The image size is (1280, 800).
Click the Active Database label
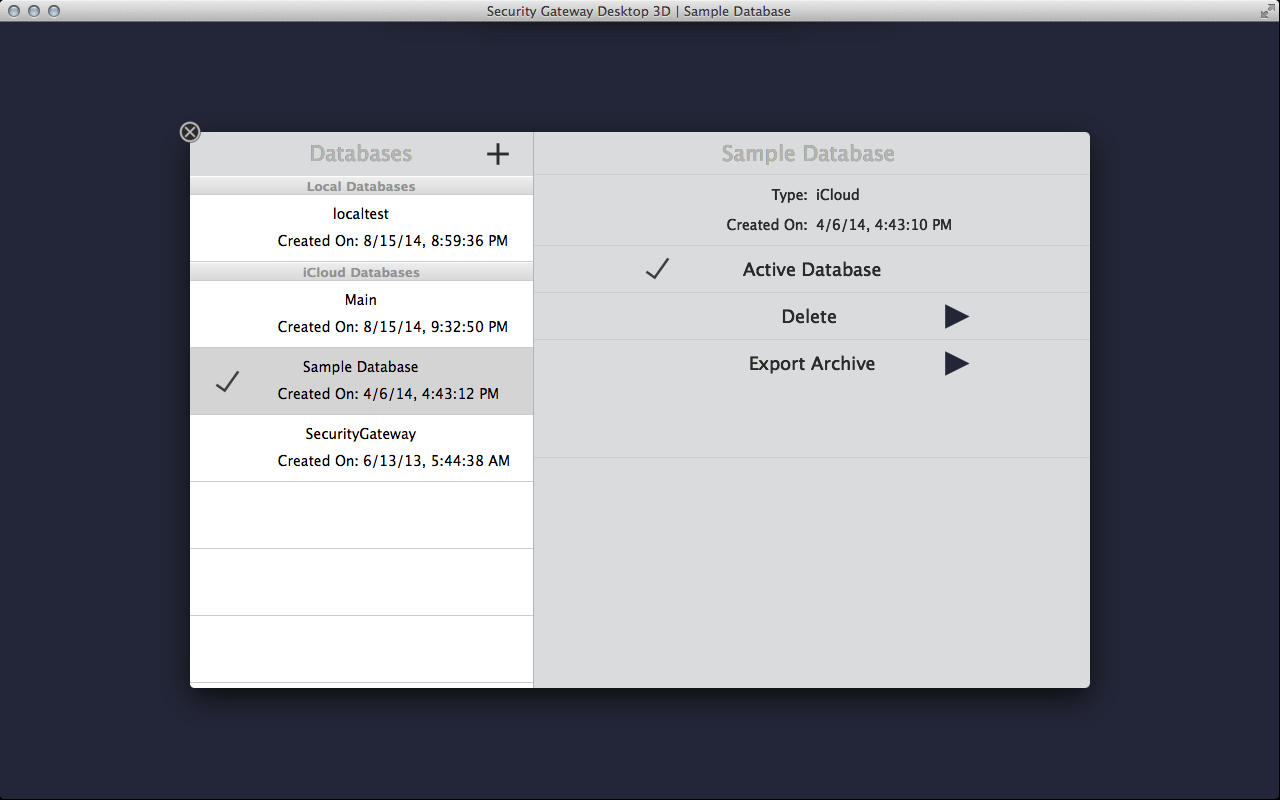812,269
